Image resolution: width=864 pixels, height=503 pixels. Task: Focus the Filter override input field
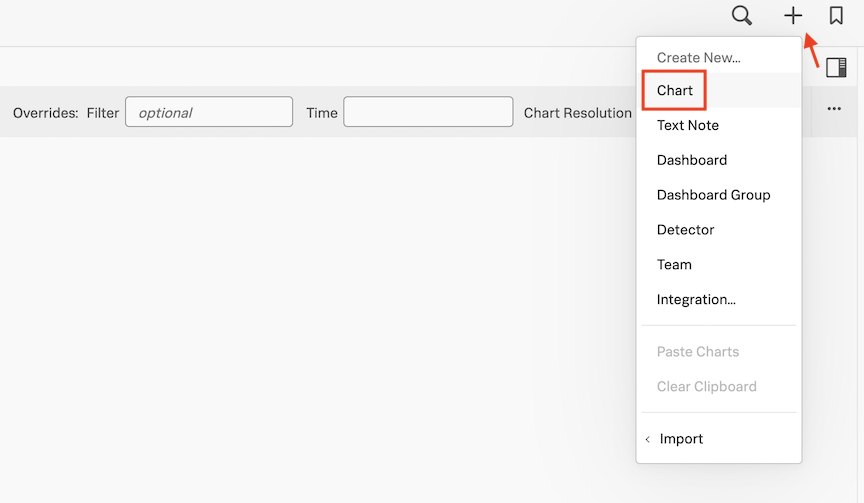[208, 112]
